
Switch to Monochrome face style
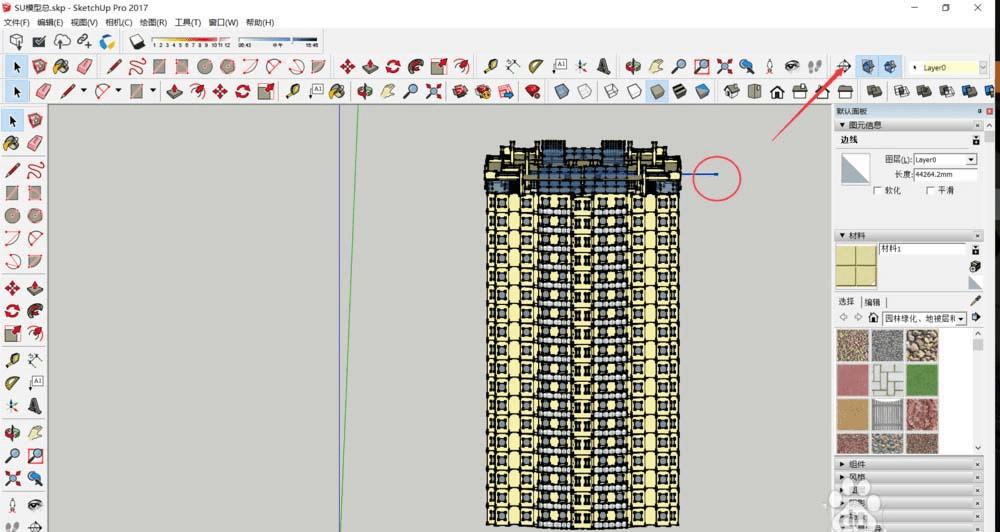[x=702, y=92]
